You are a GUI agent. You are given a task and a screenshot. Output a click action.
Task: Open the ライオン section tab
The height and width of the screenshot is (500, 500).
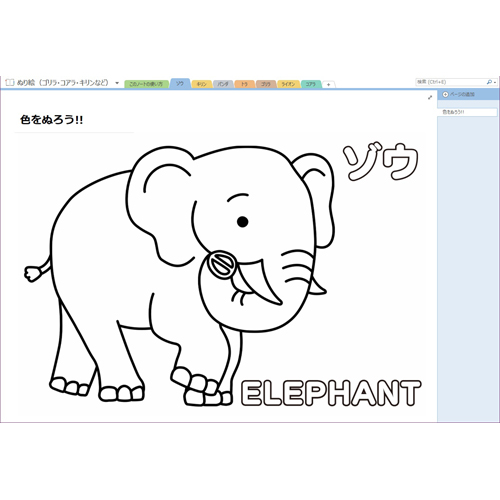(x=288, y=84)
